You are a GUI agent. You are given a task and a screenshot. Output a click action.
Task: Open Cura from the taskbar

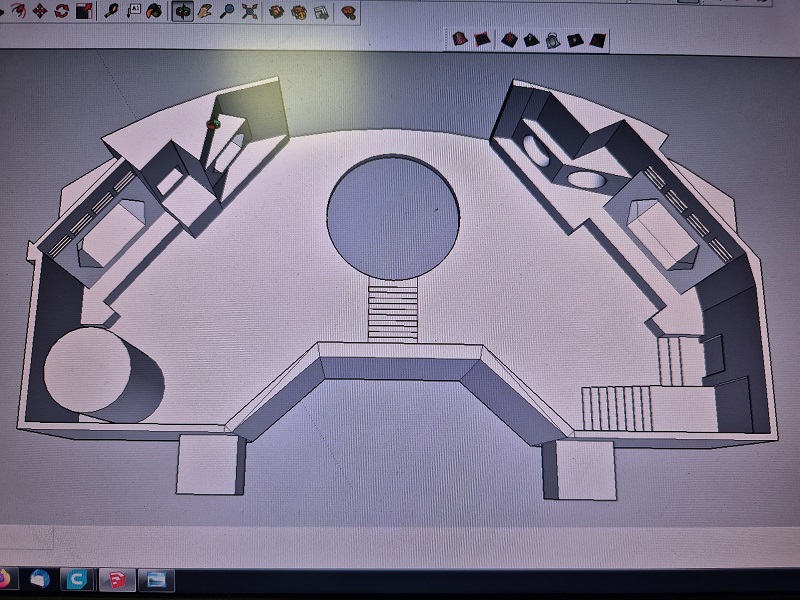click(x=76, y=580)
